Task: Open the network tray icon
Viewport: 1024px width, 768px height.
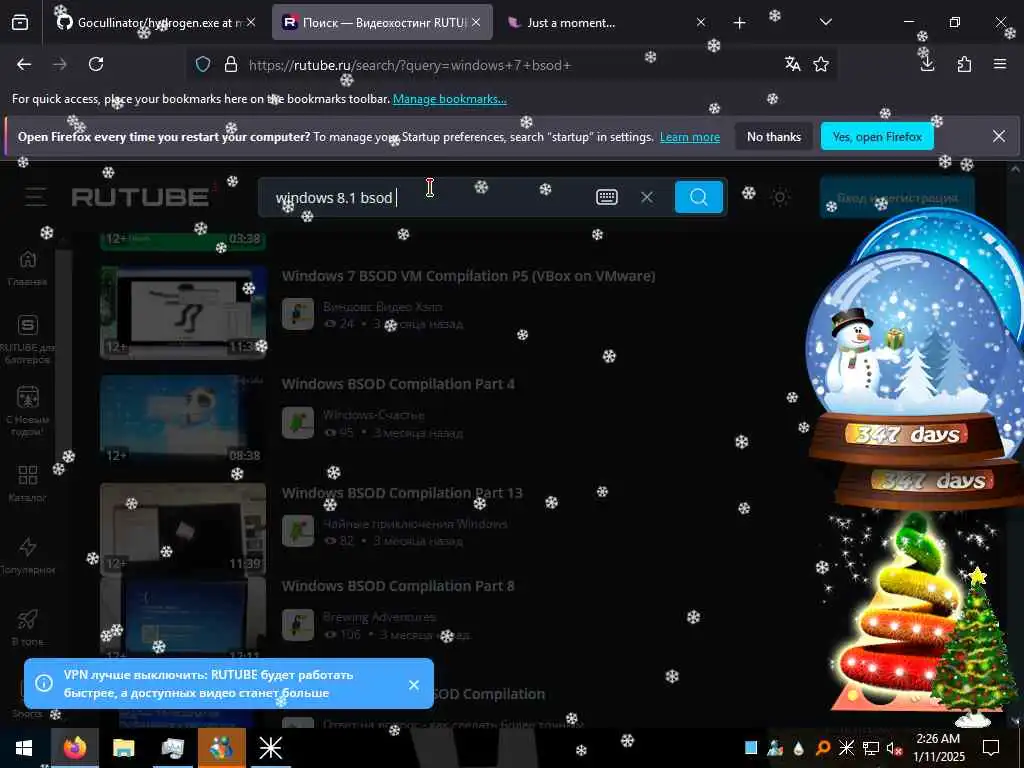Action: tap(871, 748)
